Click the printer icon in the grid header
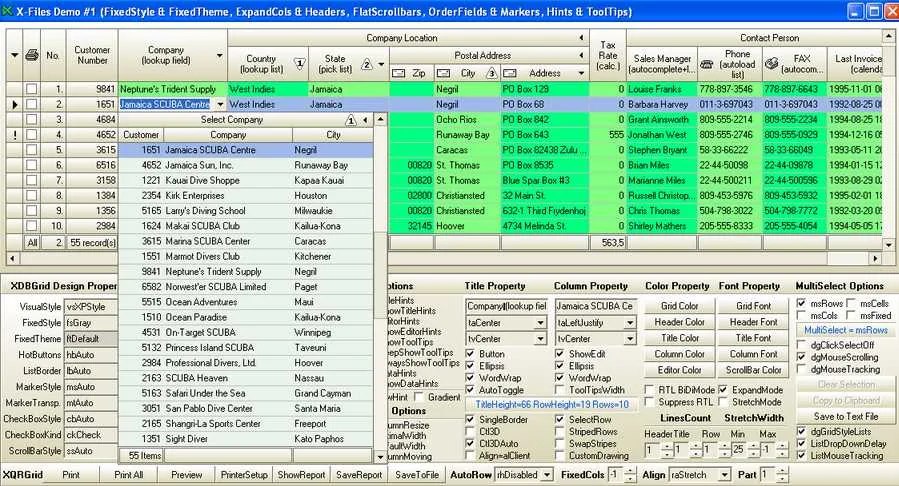Screen dimensions: 899x486 tap(32, 55)
